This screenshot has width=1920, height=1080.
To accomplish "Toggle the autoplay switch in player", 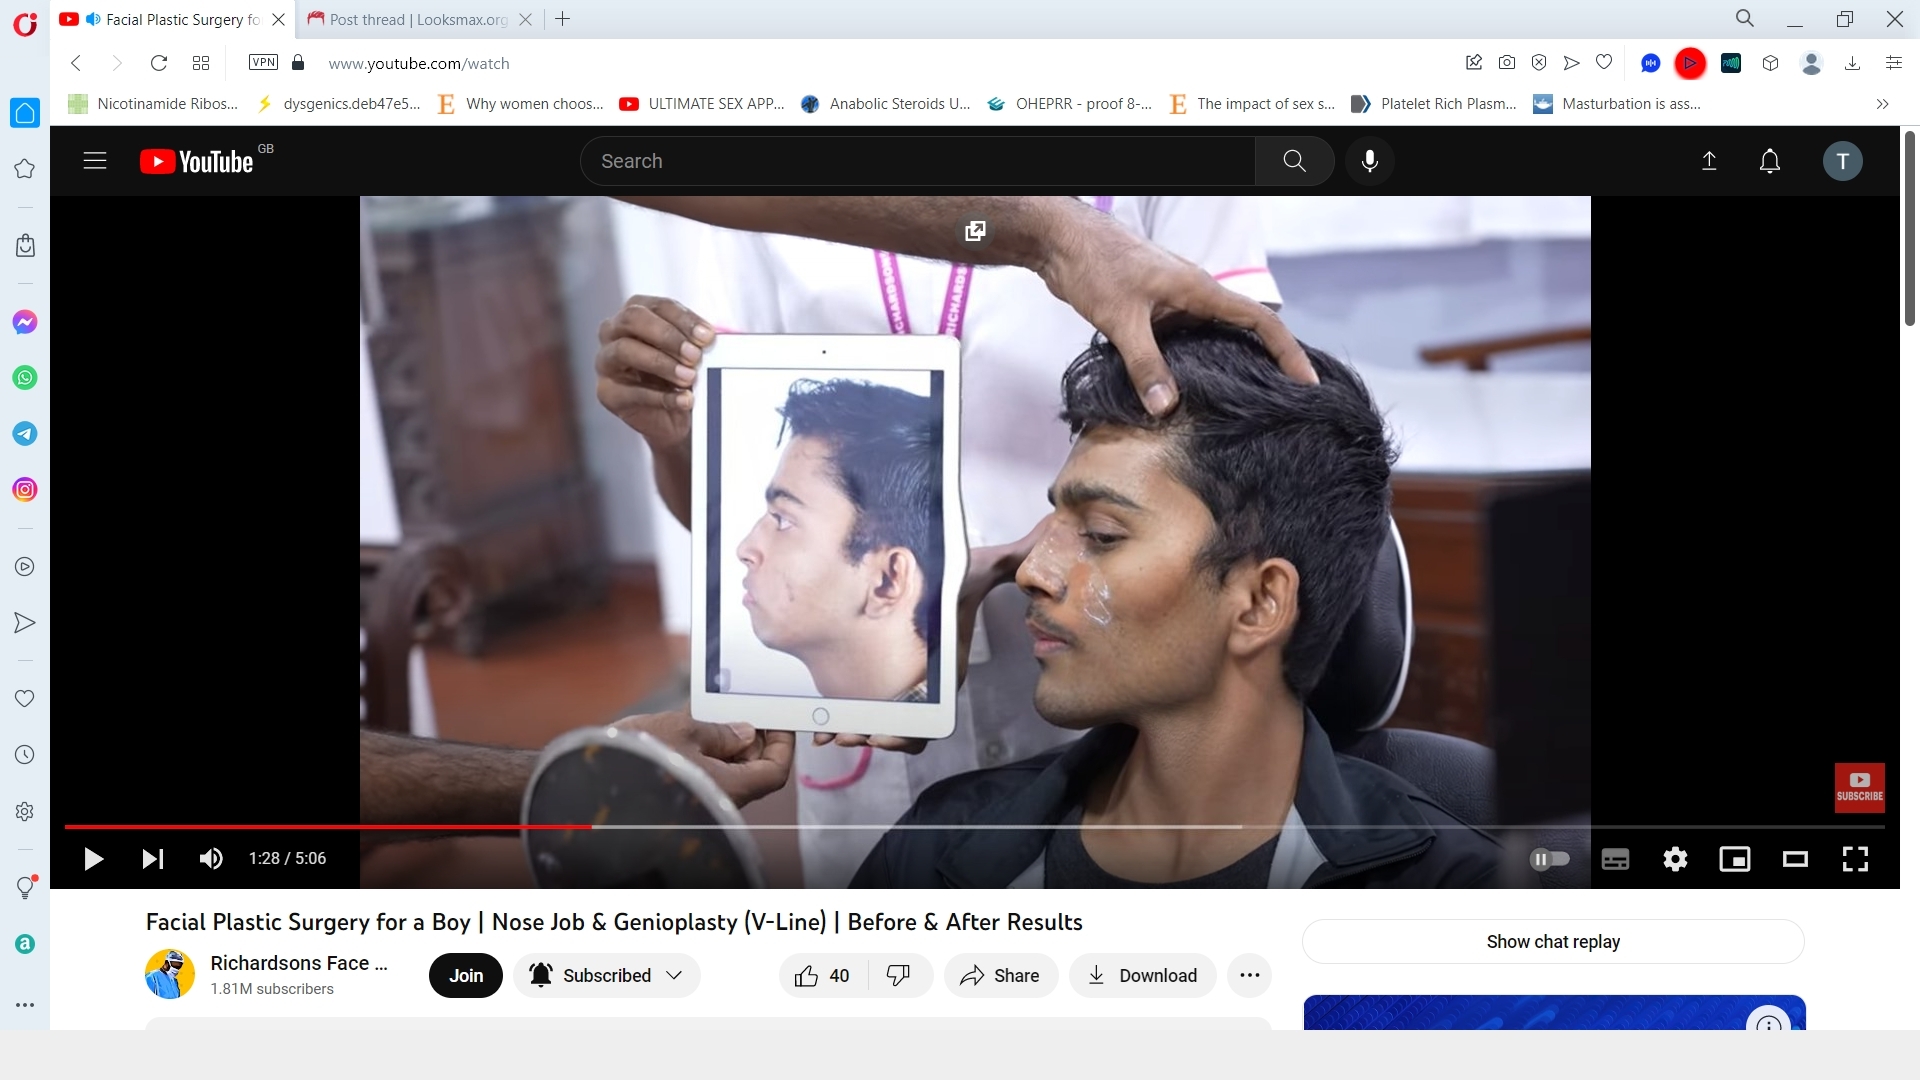I will click(x=1550, y=859).
